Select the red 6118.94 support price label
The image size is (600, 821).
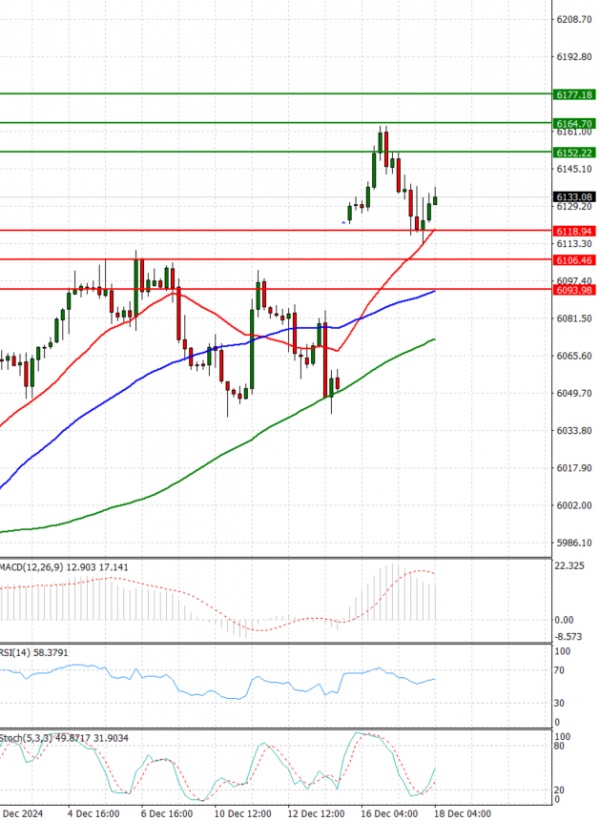pos(573,231)
